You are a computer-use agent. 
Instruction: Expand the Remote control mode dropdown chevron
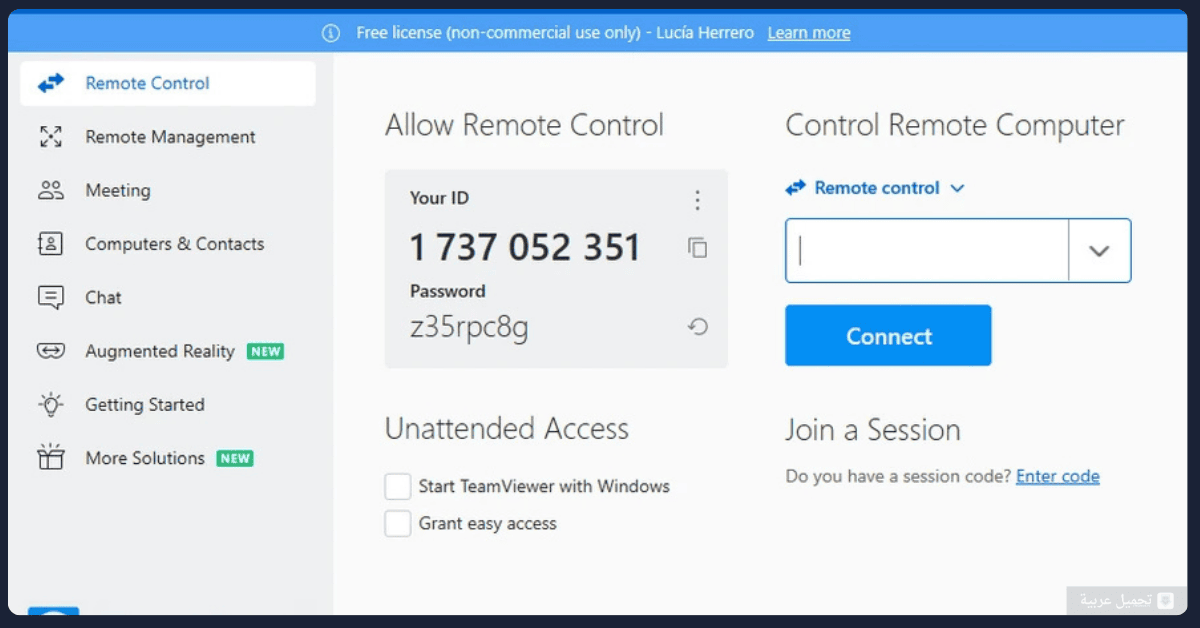point(957,188)
